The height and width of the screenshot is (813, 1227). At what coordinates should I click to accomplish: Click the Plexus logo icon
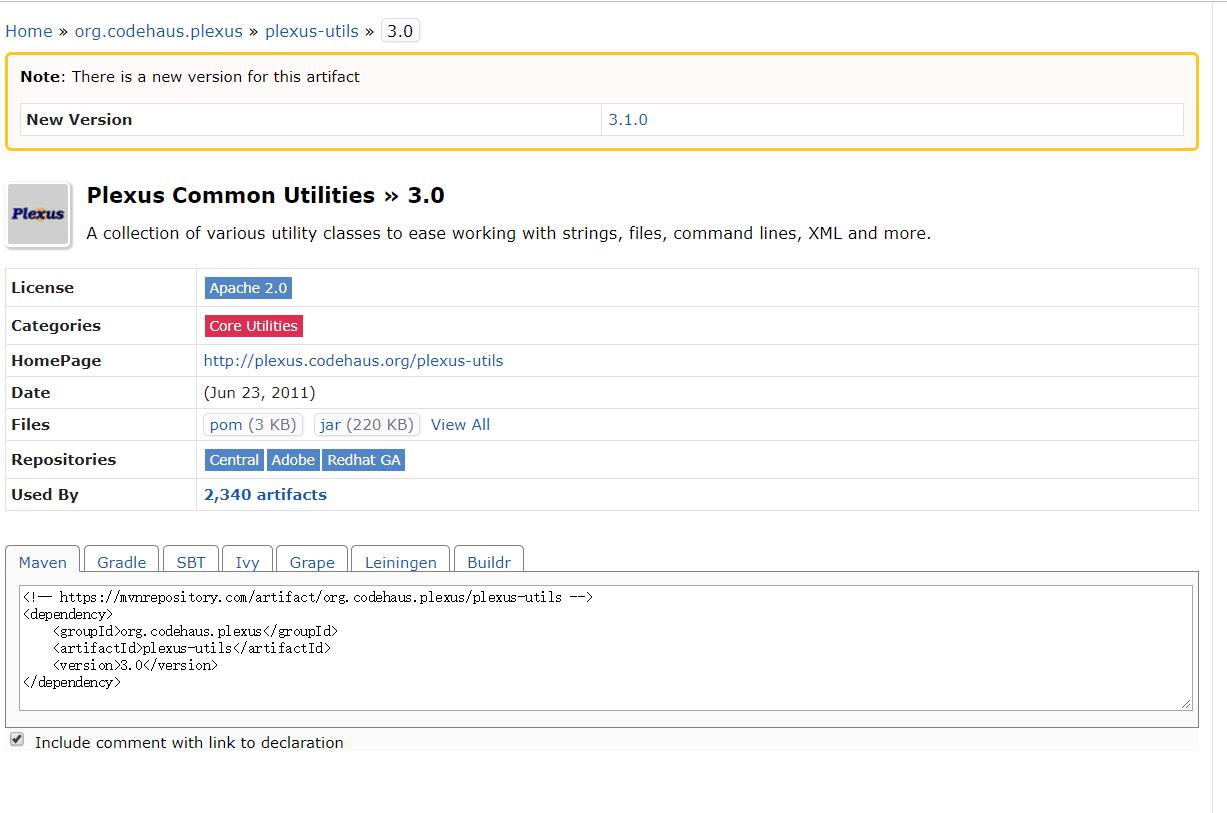pos(39,214)
